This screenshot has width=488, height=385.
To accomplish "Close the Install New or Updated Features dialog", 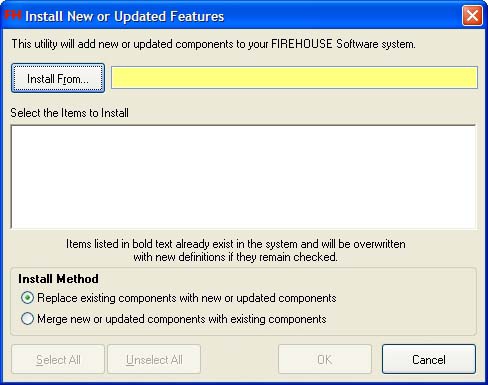I will 472,16.
